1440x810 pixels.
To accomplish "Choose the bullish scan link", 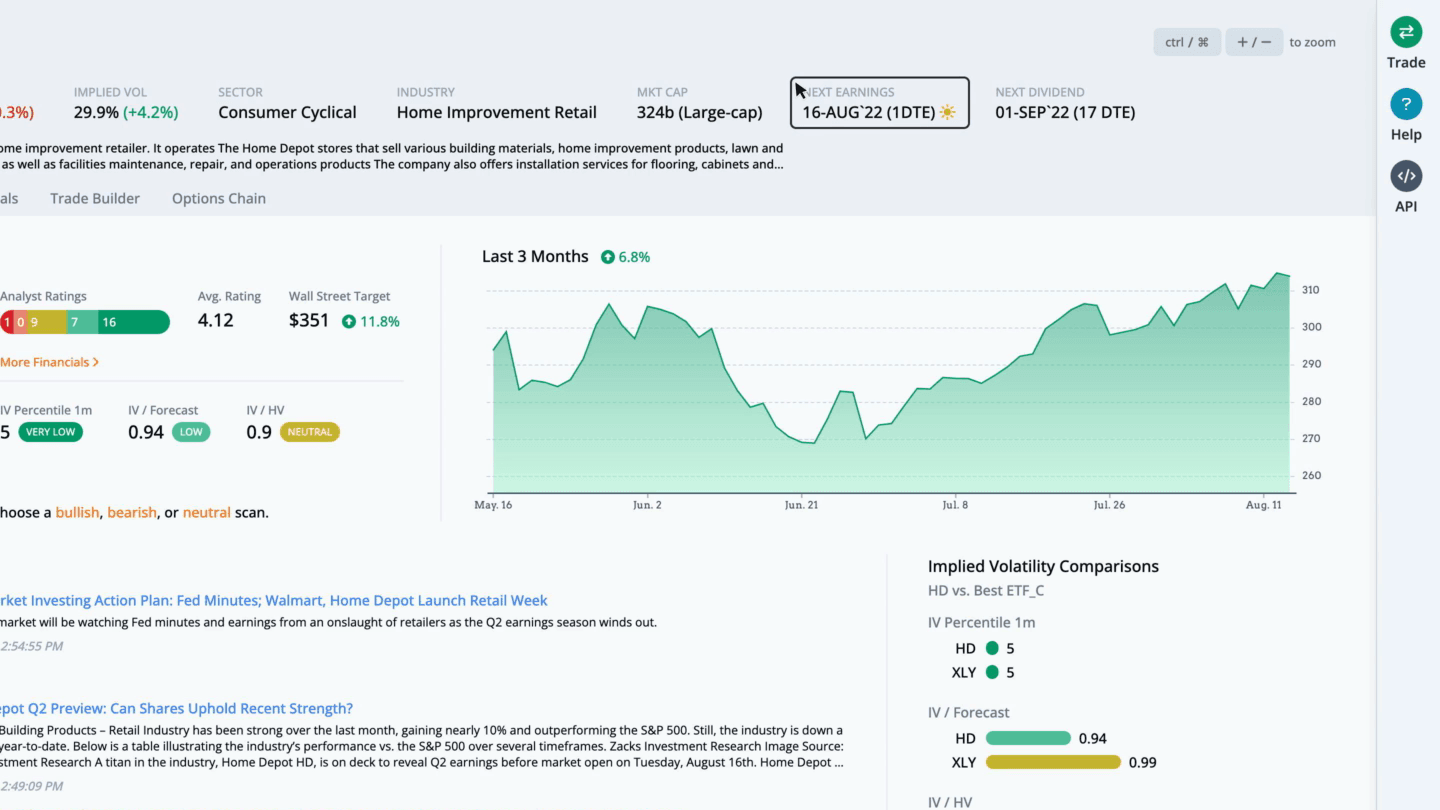I will 77,512.
